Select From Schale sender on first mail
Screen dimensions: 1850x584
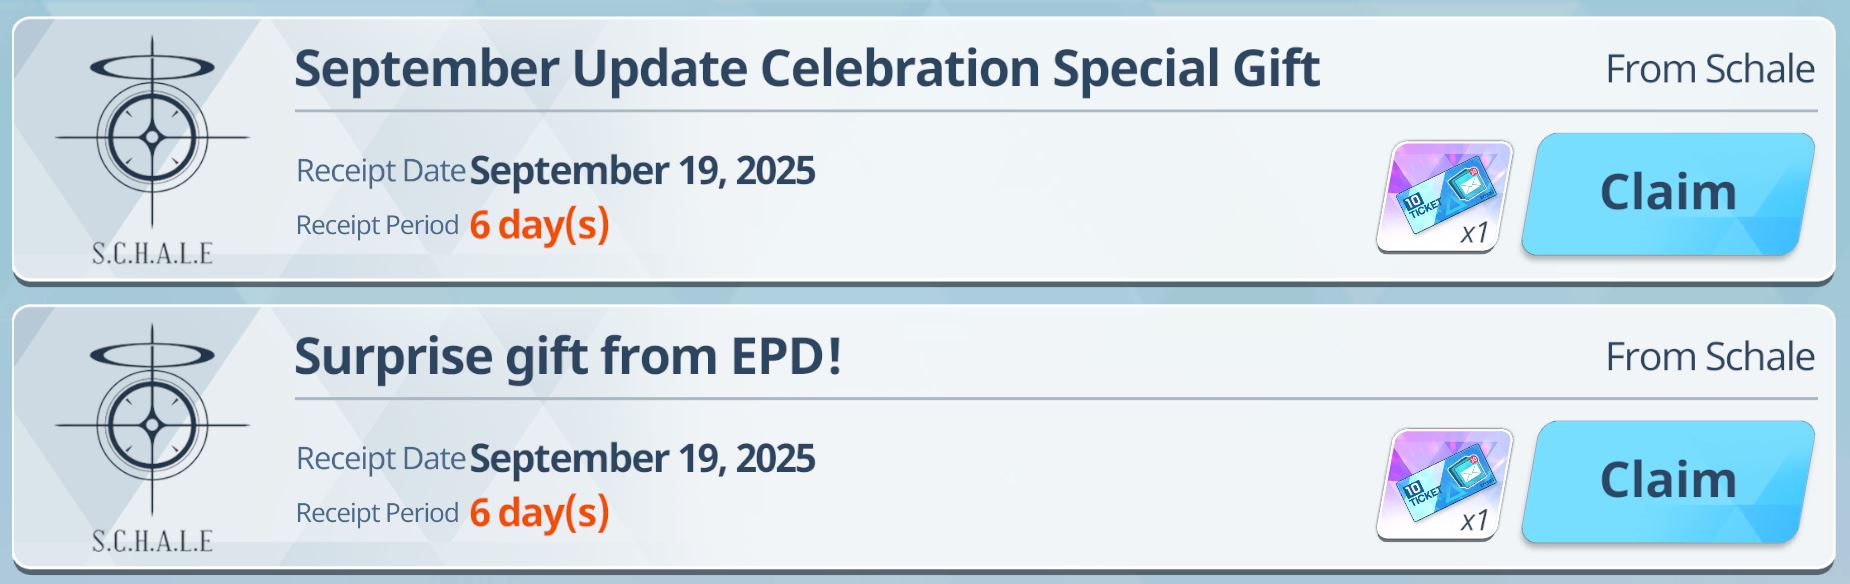point(1710,69)
